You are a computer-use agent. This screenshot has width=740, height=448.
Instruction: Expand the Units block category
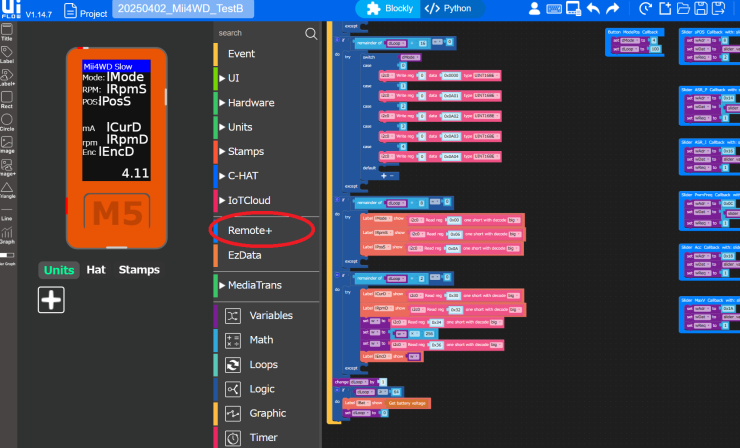pyautogui.click(x=267, y=127)
